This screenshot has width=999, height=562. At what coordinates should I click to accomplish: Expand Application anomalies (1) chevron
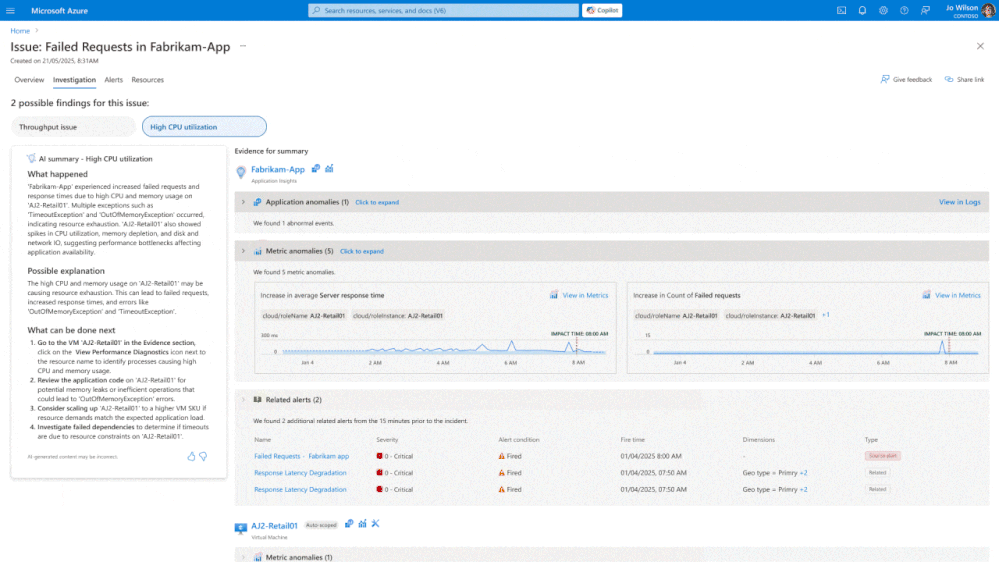(243, 202)
